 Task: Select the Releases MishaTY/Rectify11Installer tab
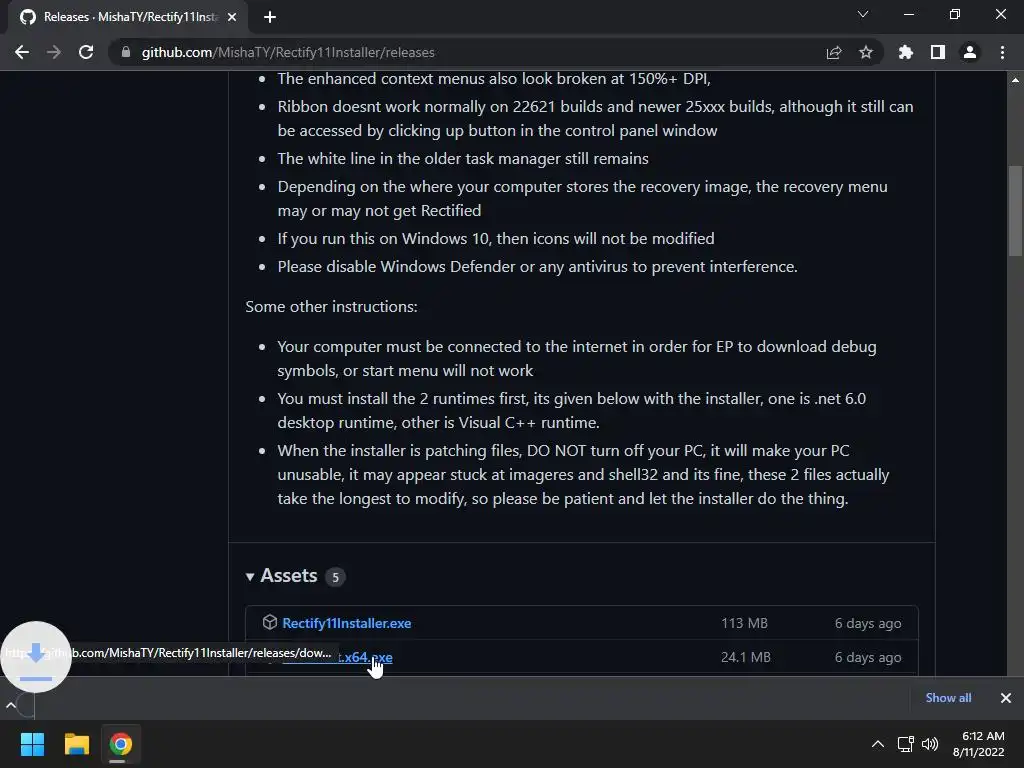pos(128,17)
